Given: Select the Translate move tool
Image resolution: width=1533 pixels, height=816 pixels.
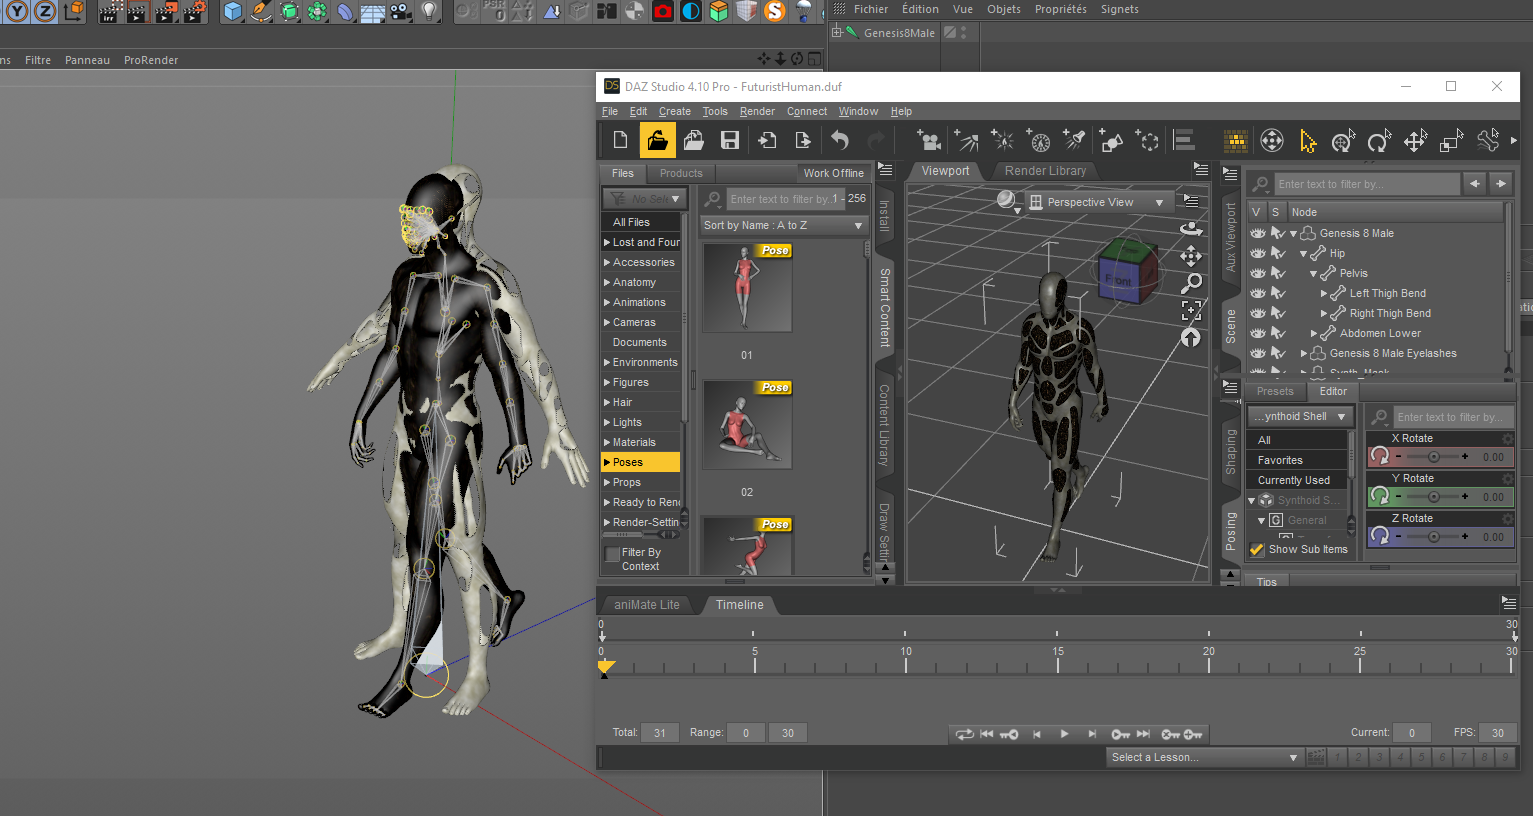Looking at the screenshot, I should 1415,142.
